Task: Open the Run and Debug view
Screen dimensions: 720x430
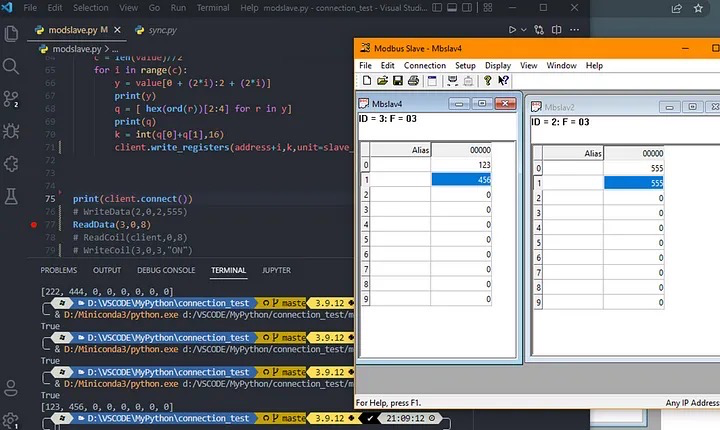Action: [x=11, y=131]
